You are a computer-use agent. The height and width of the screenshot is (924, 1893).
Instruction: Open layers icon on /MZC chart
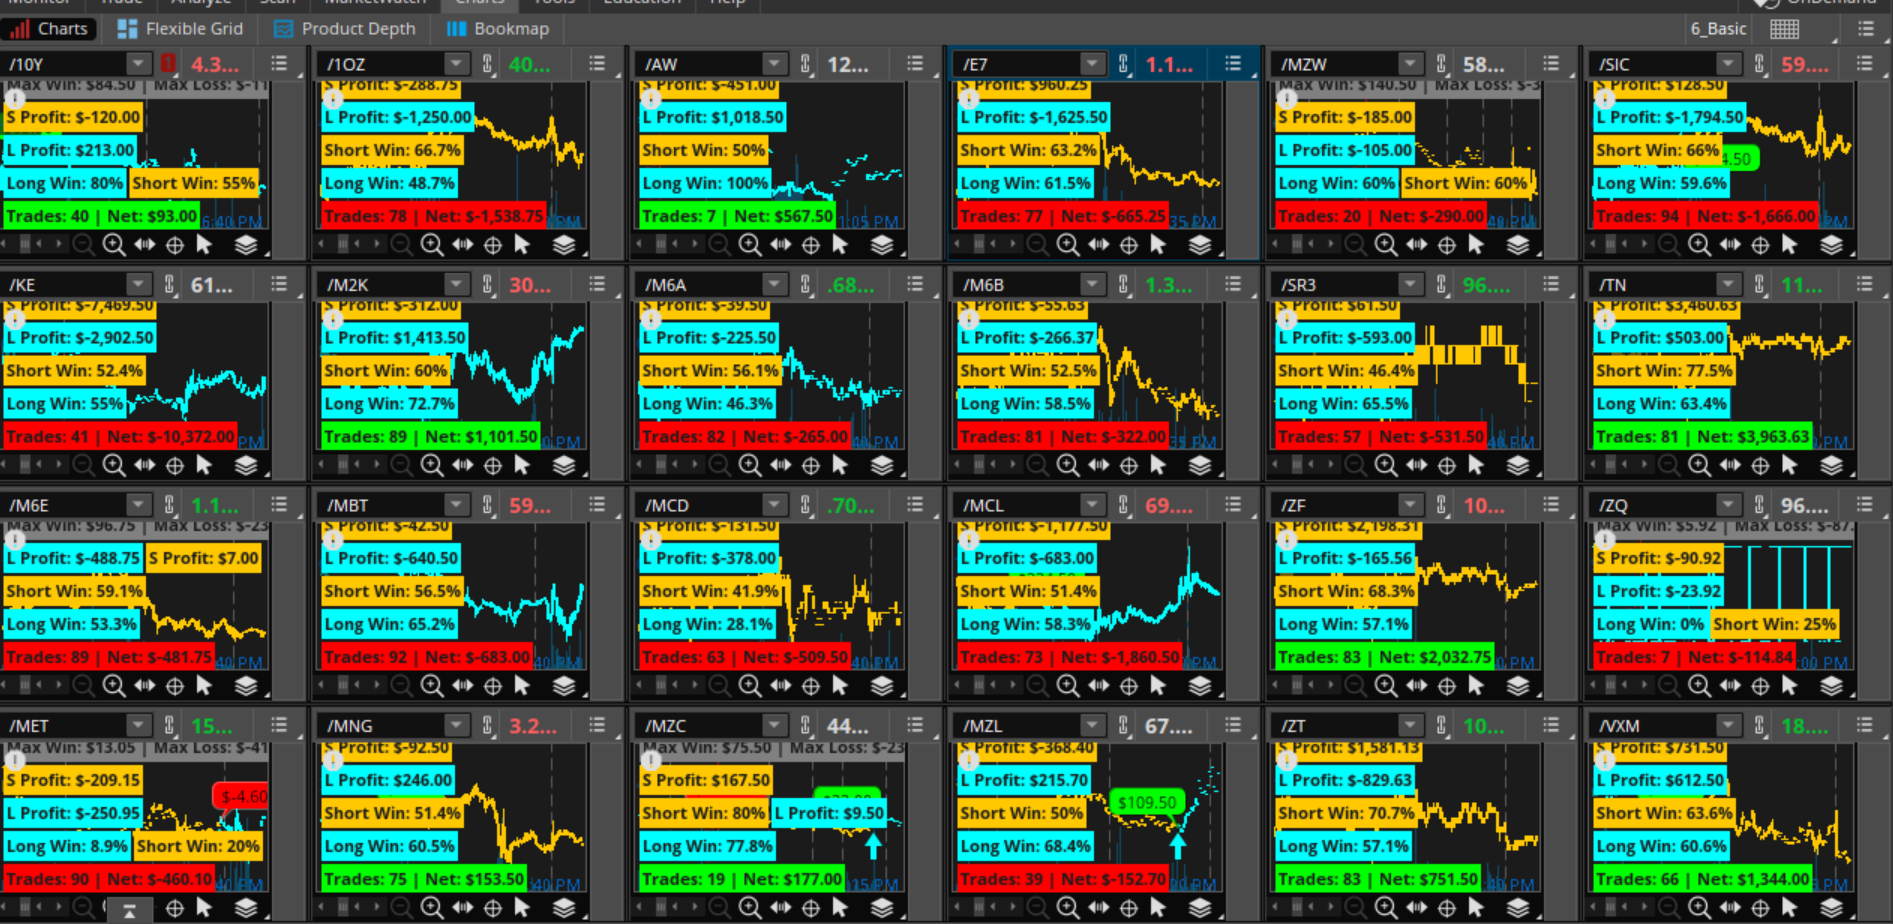882,907
